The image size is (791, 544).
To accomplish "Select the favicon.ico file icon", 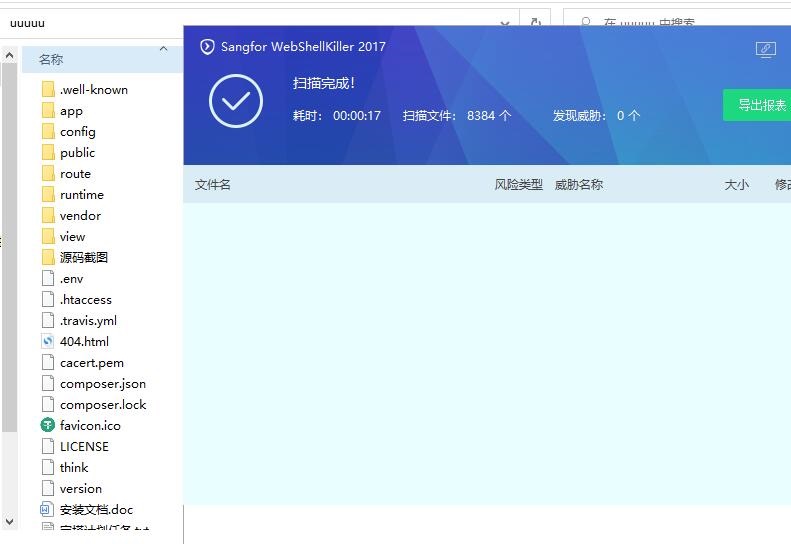I will [48, 425].
